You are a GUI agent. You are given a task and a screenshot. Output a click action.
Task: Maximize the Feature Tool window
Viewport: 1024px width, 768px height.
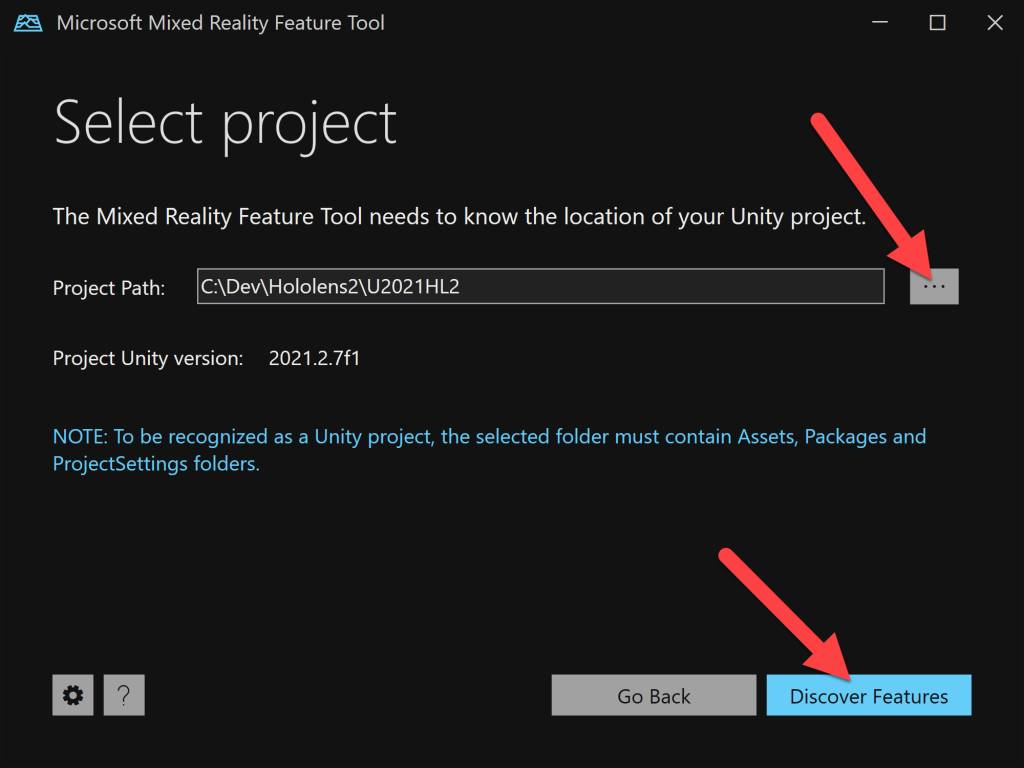(x=937, y=23)
